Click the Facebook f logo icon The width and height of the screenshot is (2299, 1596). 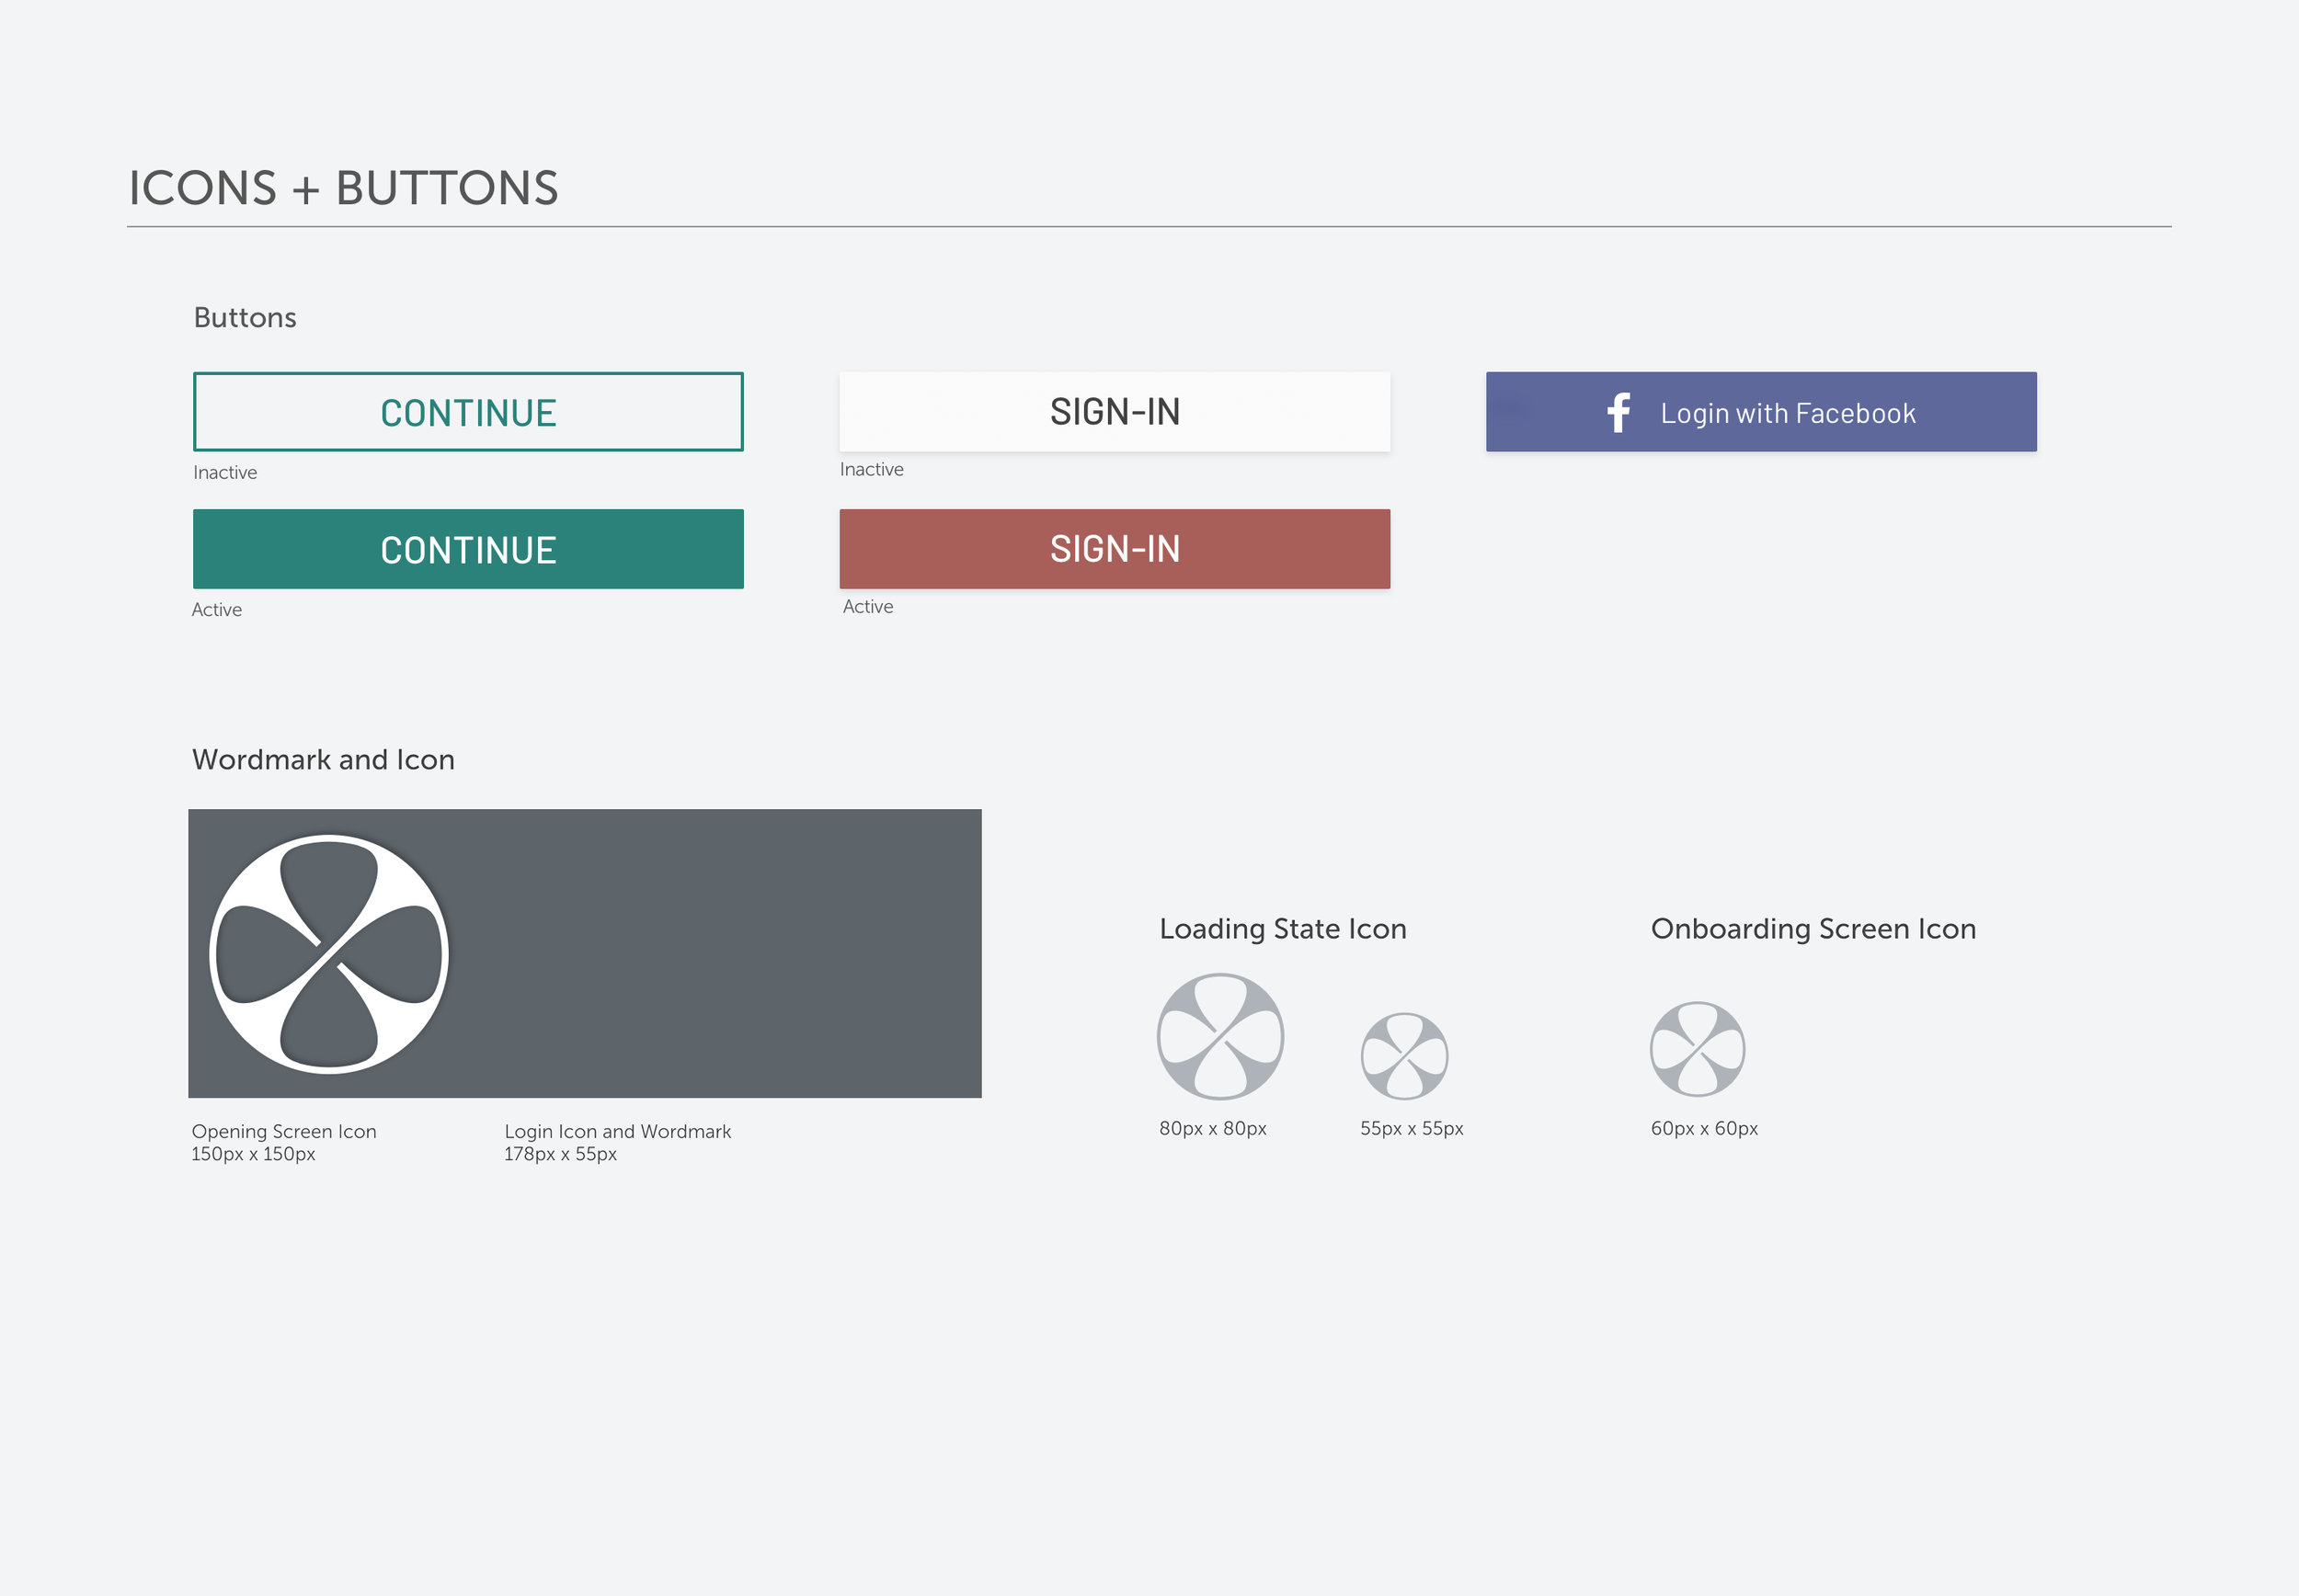(x=1619, y=412)
